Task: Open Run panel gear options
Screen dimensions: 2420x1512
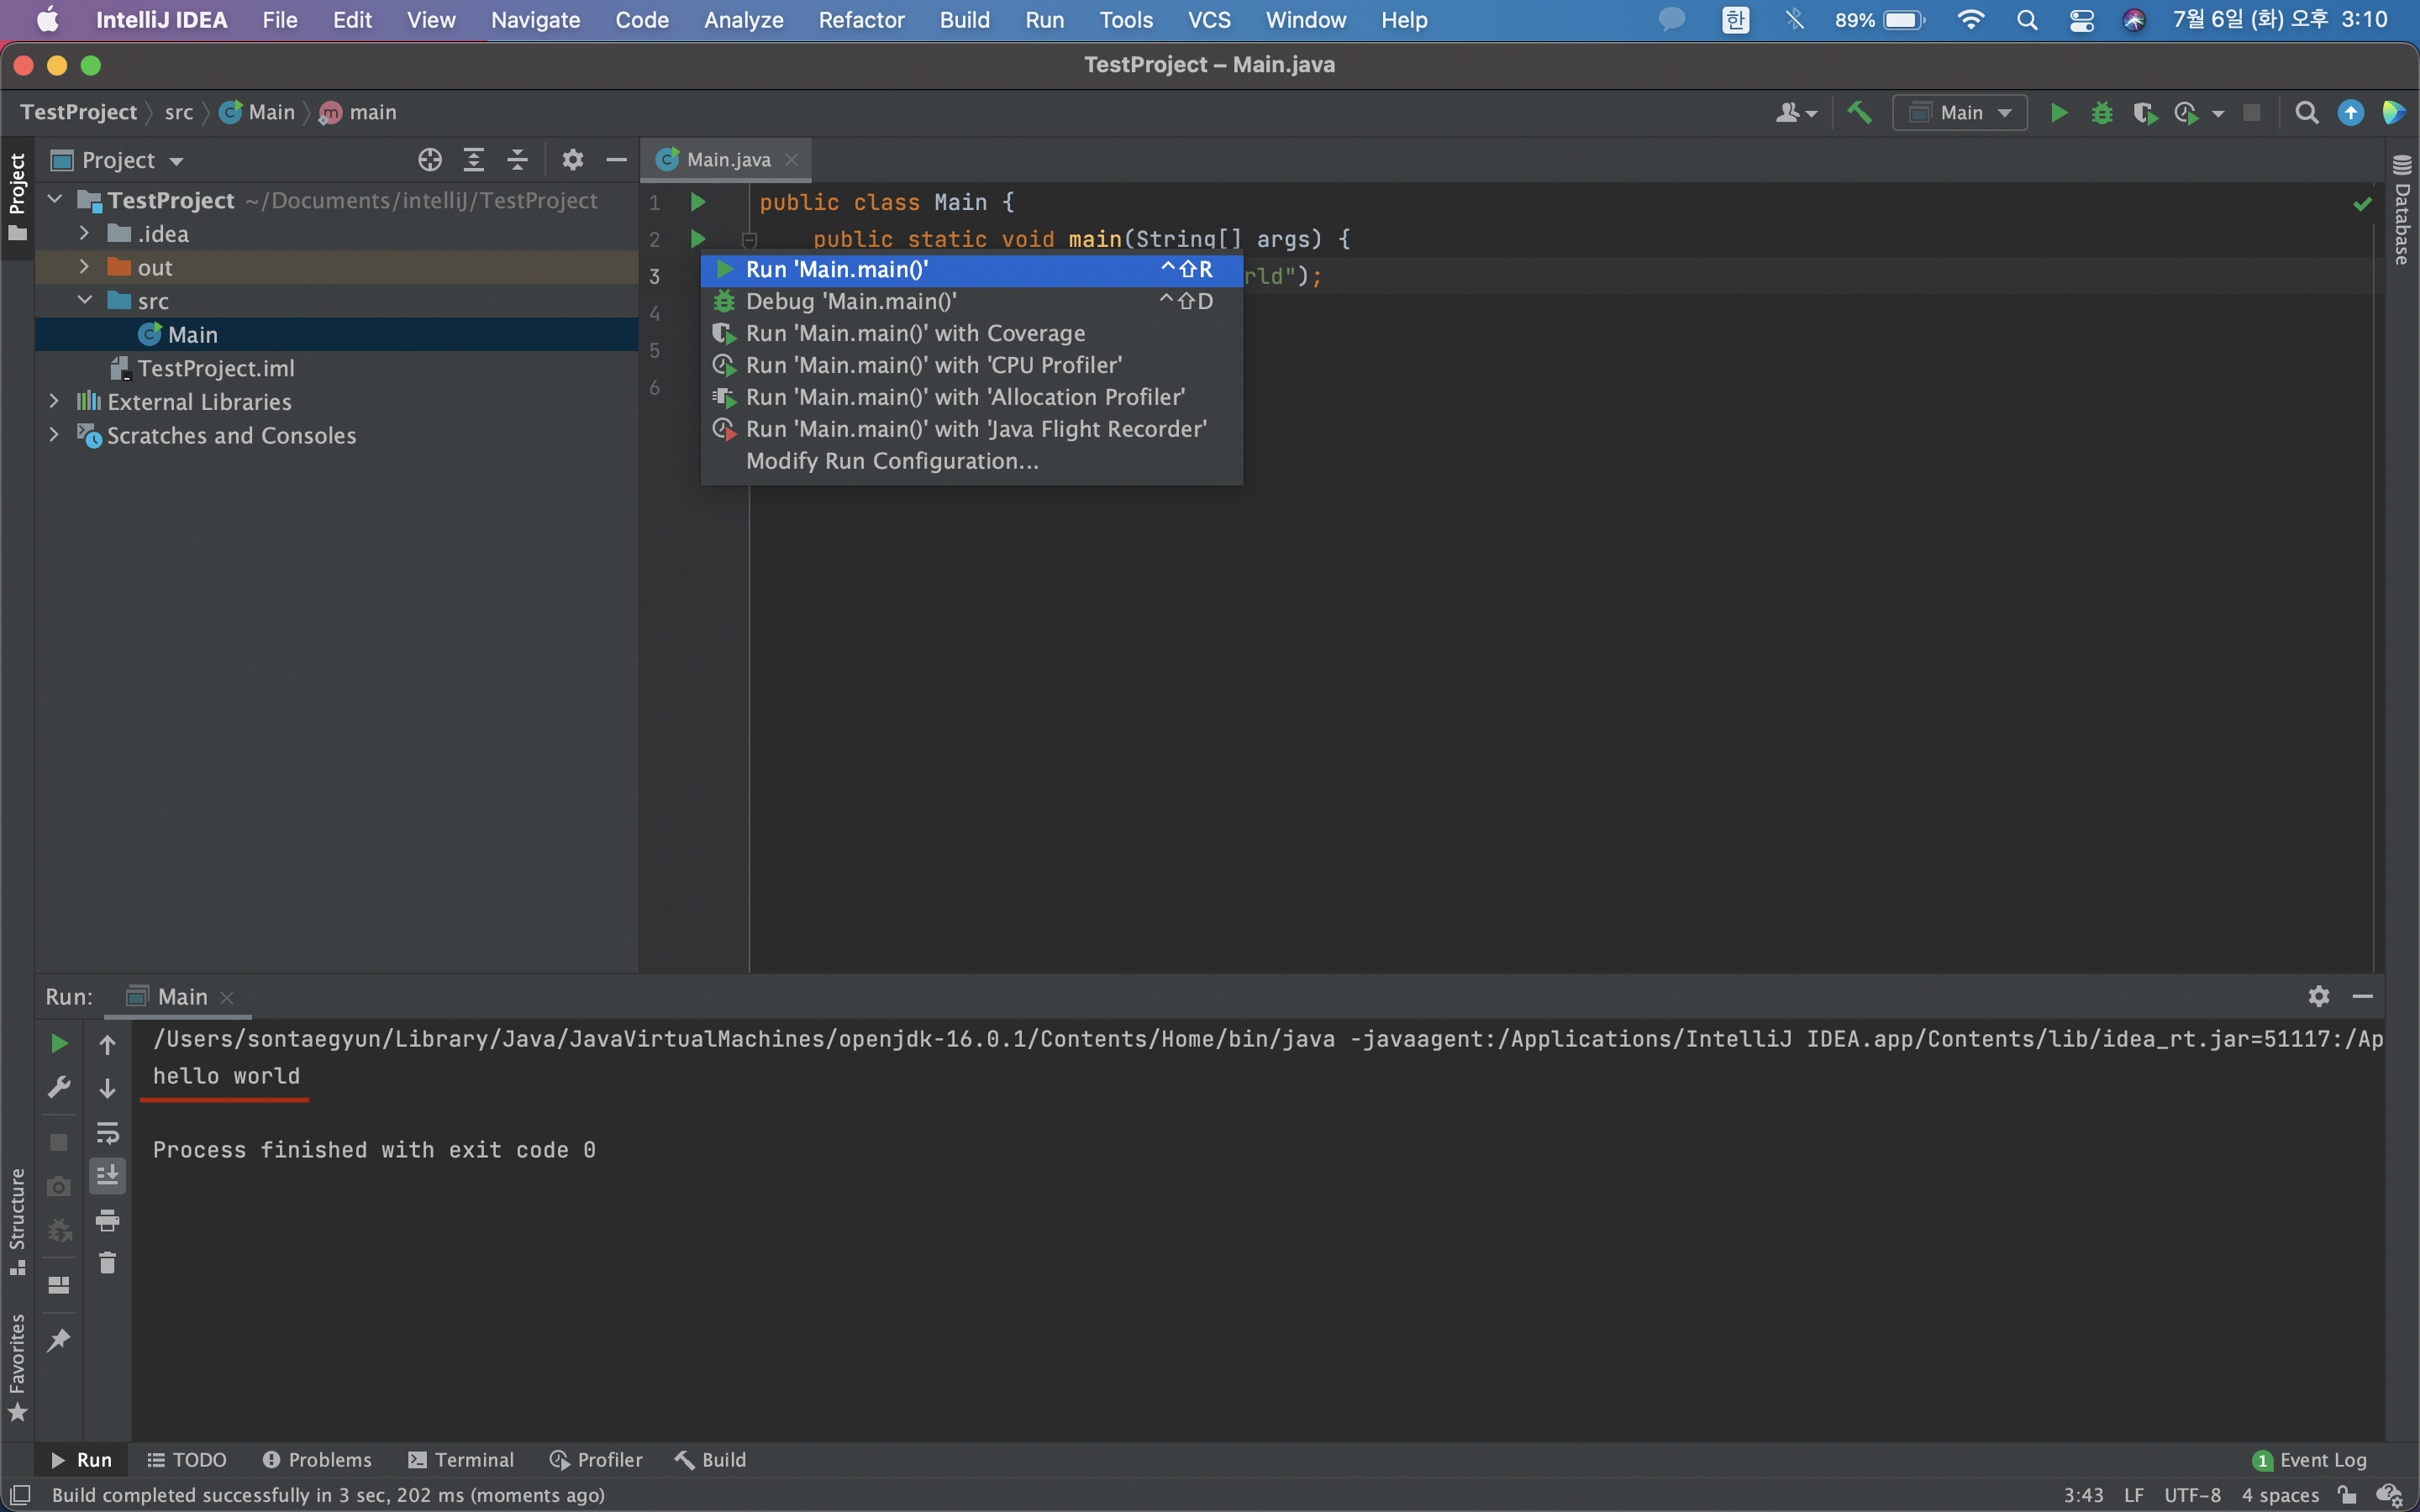Action: [2319, 996]
